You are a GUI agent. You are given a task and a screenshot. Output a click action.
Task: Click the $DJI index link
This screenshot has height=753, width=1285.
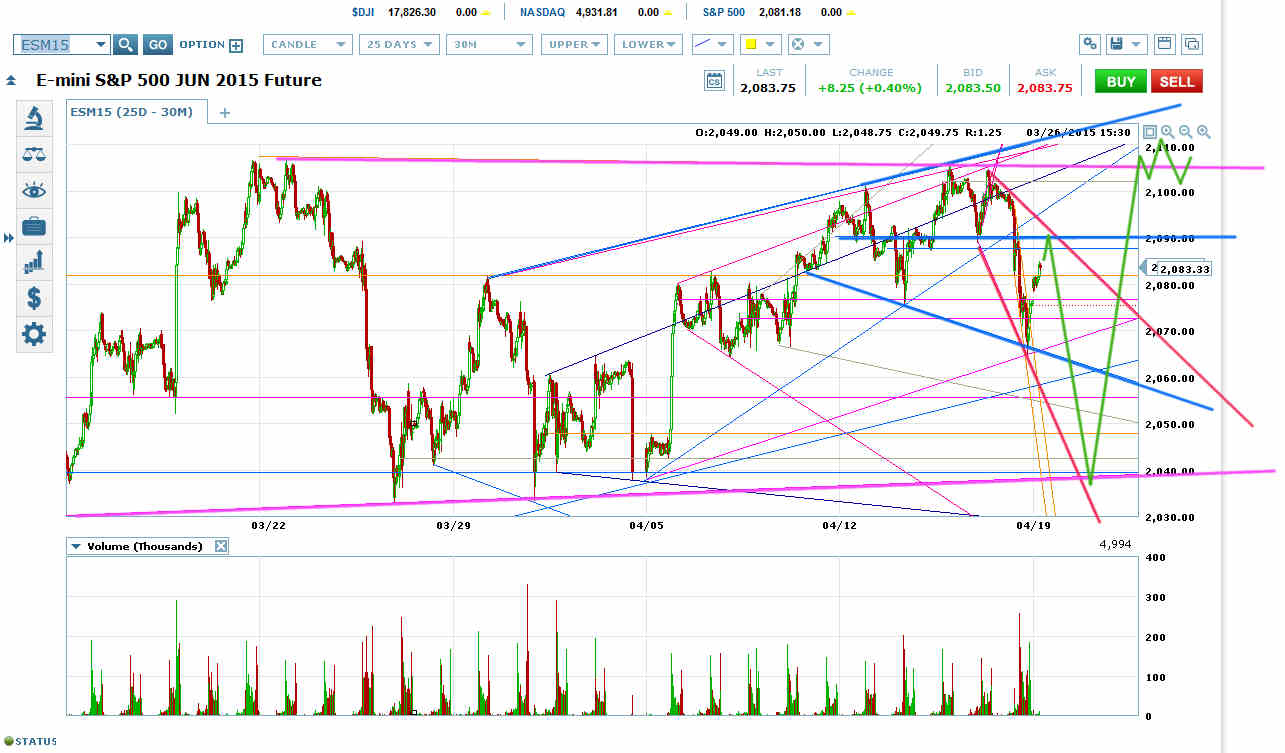tap(365, 12)
